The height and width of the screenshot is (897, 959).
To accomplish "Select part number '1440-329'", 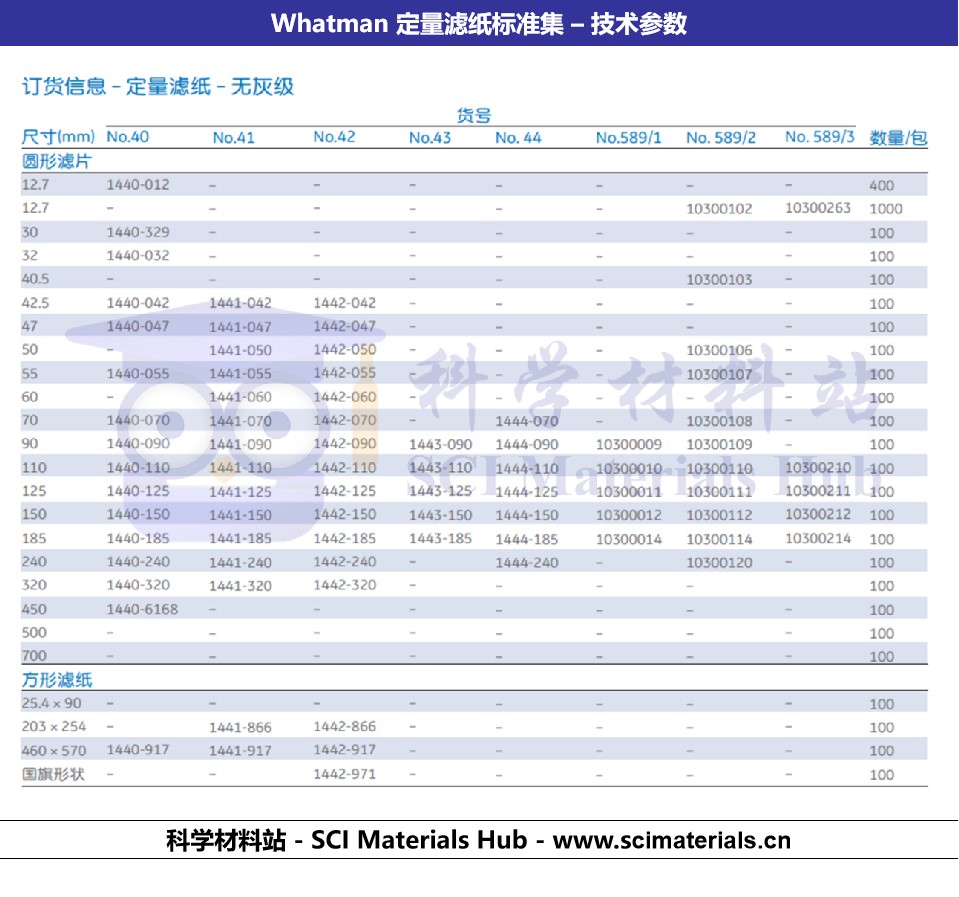I will click(138, 232).
